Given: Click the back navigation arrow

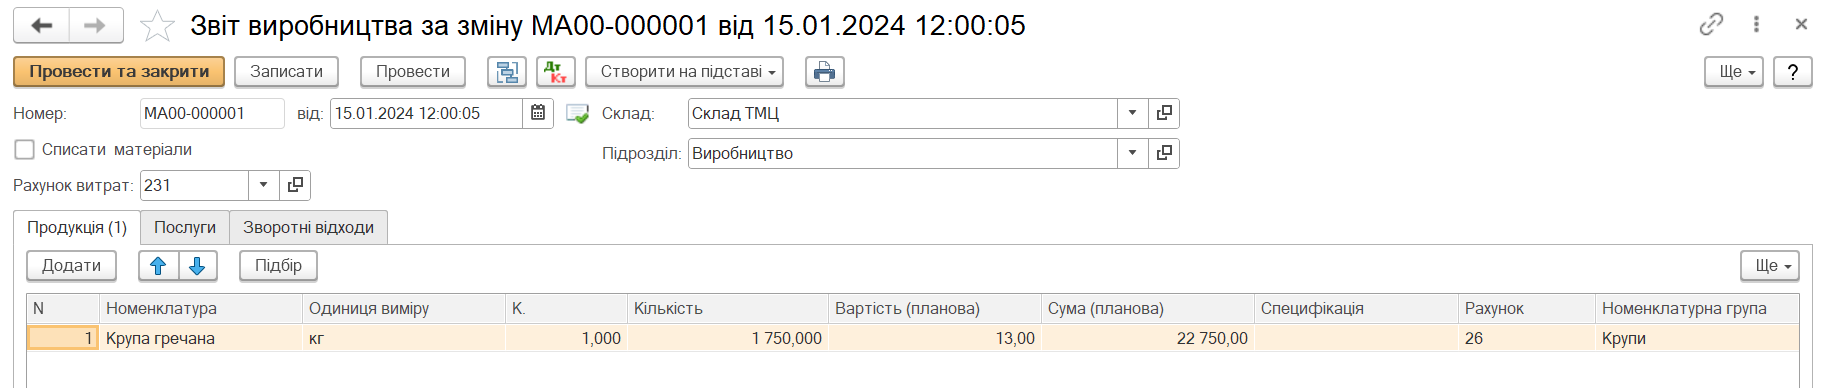Looking at the screenshot, I should [x=41, y=26].
